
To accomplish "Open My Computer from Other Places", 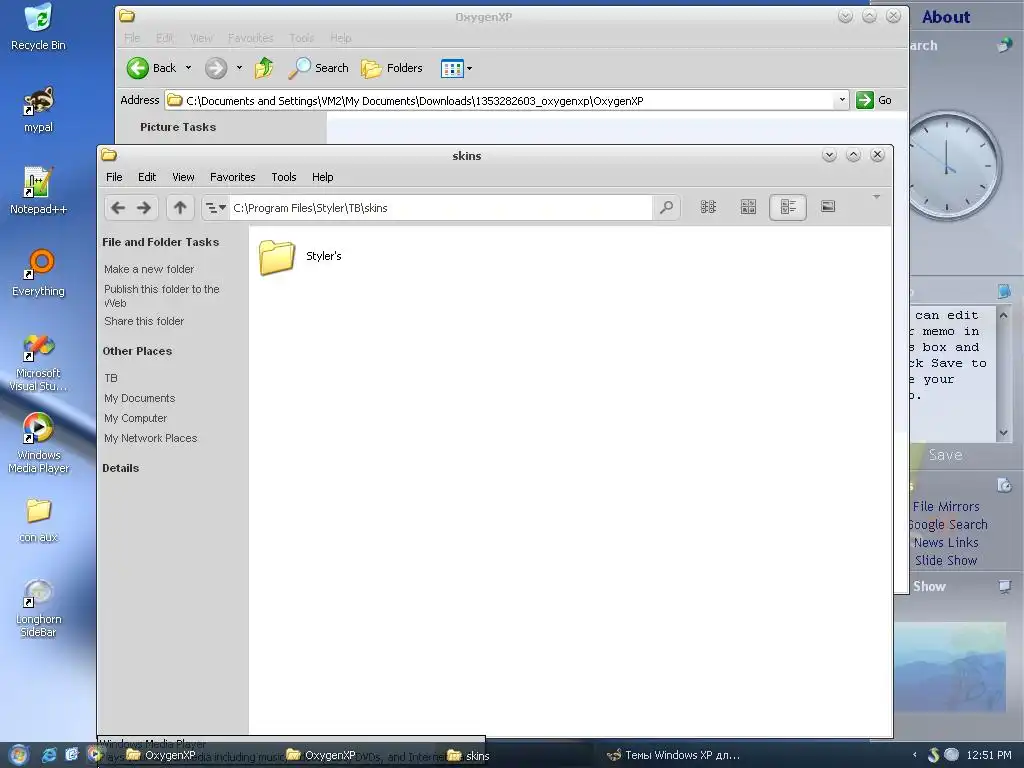I will (x=135, y=418).
